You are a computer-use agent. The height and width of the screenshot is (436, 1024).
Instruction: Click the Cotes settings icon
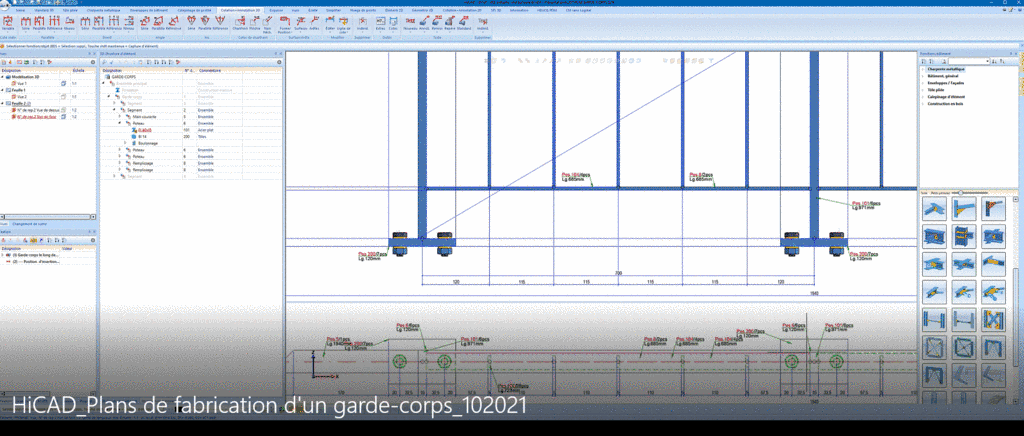(x=392, y=23)
